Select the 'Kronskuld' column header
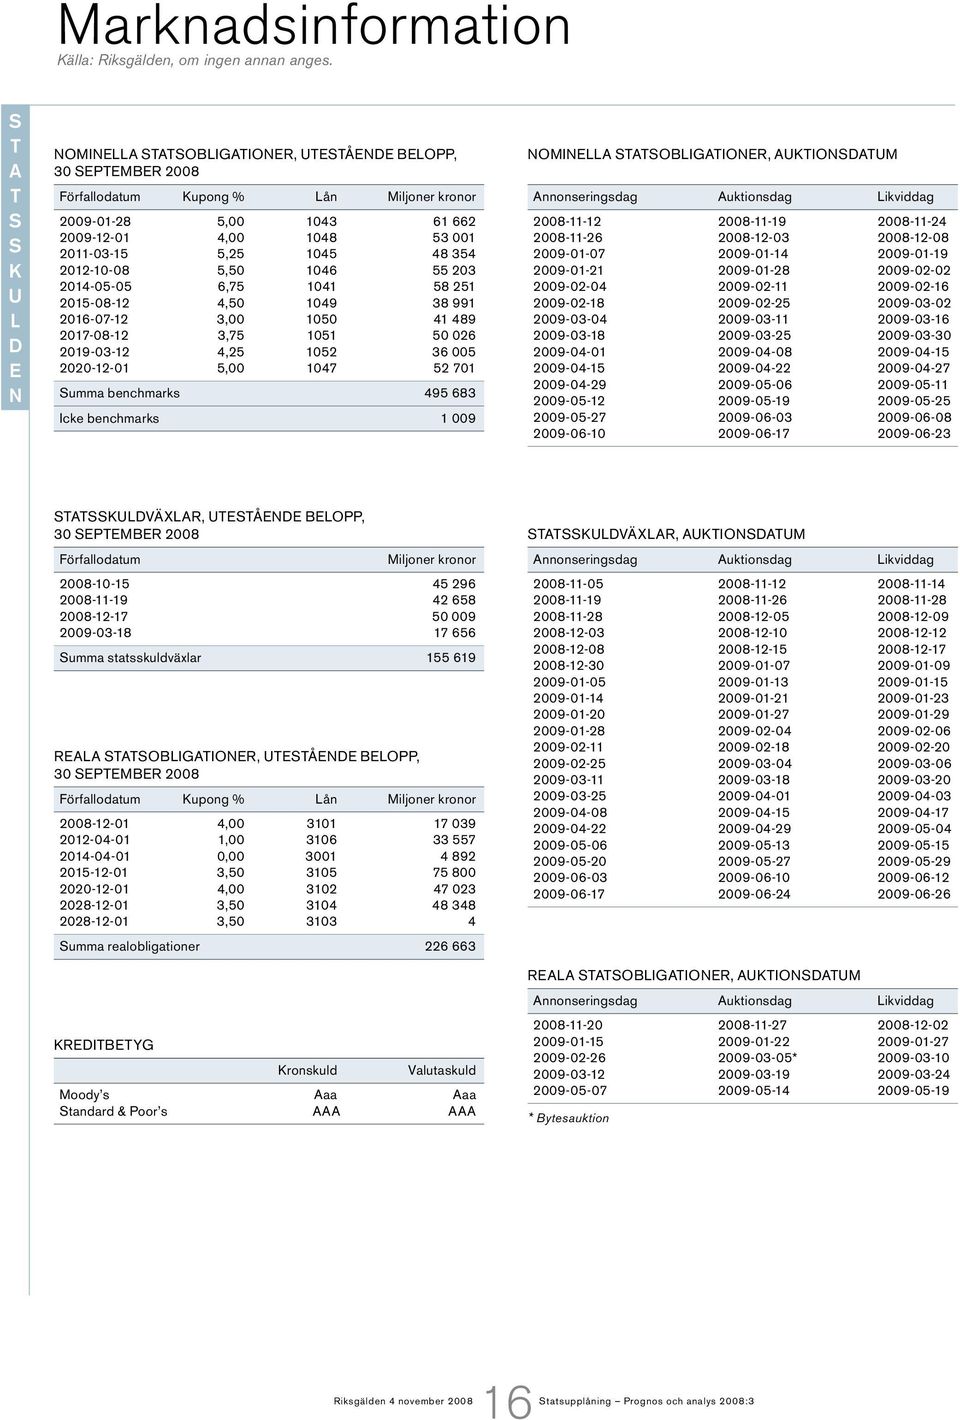The height and width of the screenshot is (1420, 960). point(307,1070)
